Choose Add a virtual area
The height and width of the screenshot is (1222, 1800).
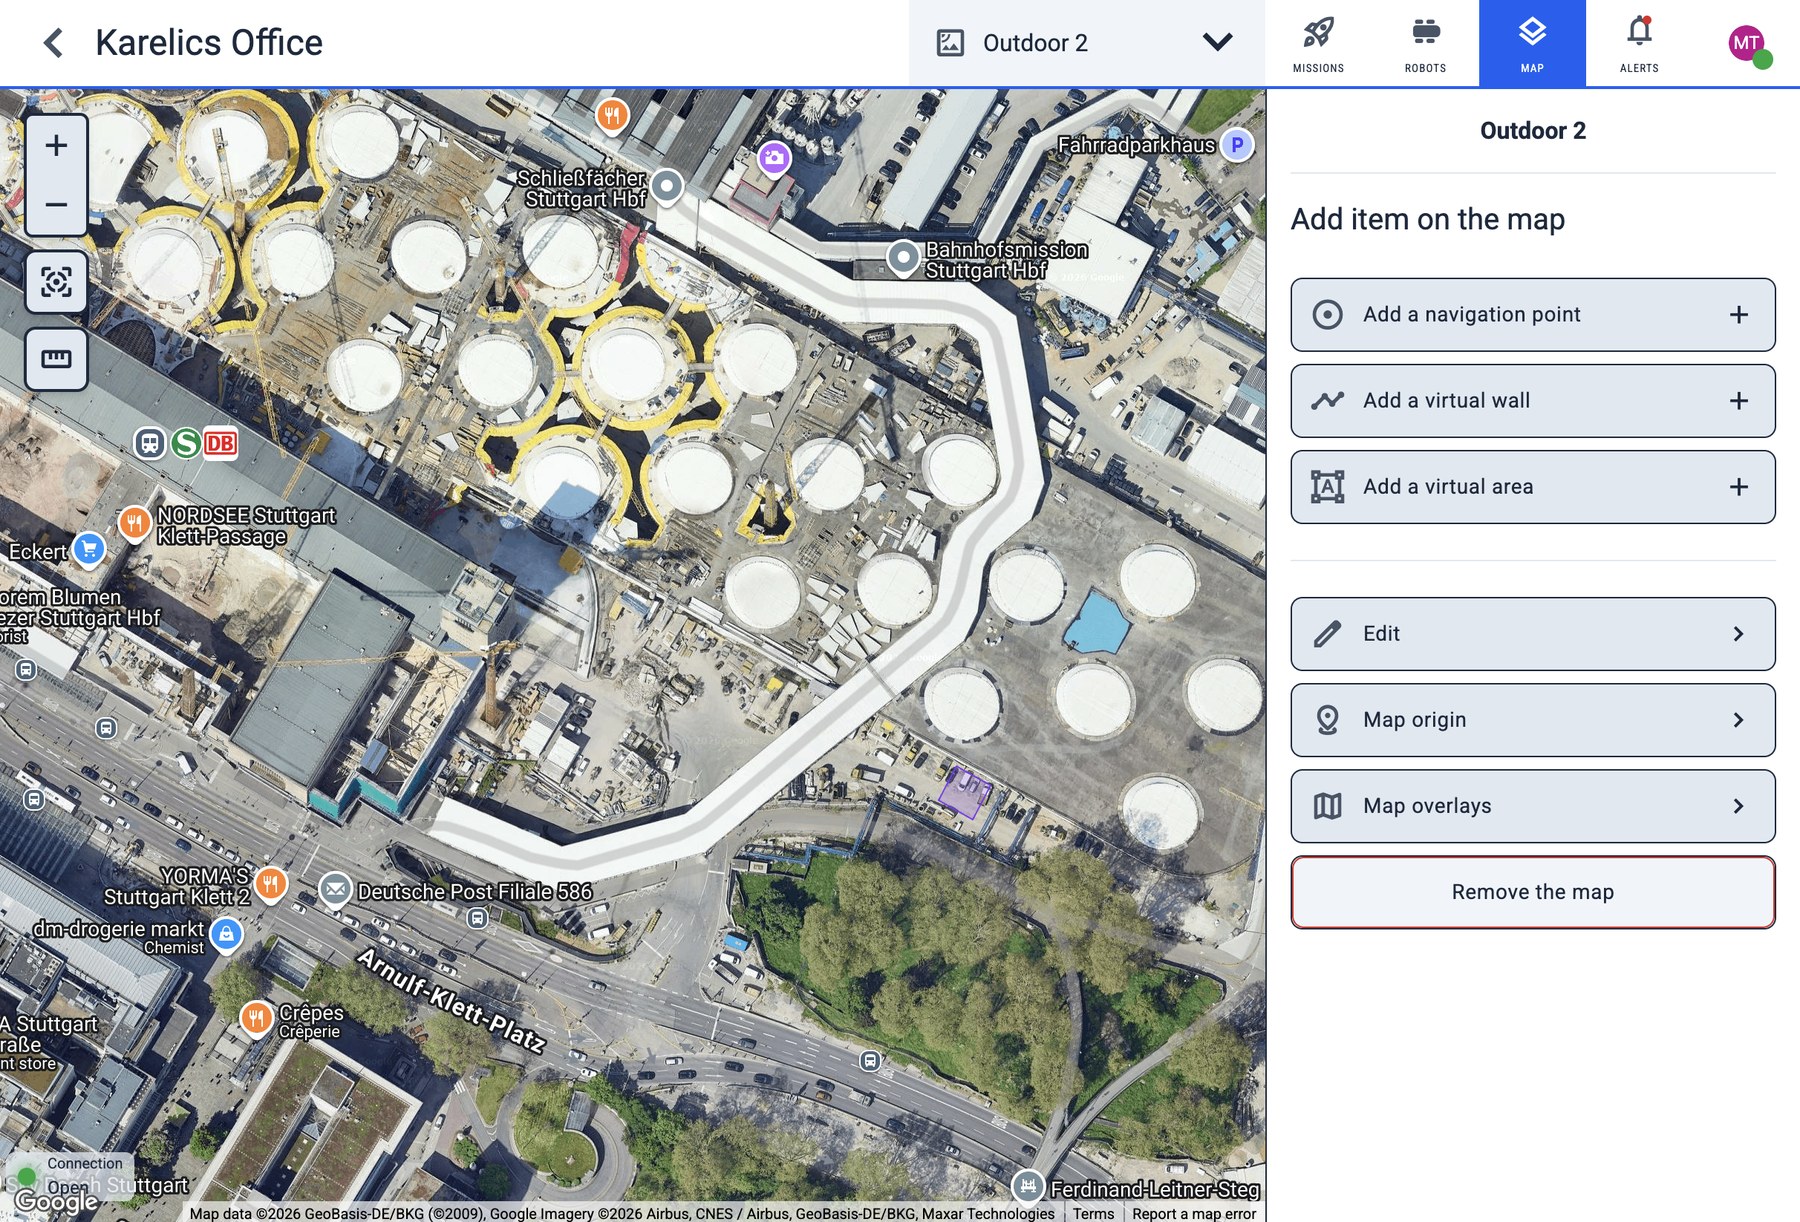click(1532, 487)
